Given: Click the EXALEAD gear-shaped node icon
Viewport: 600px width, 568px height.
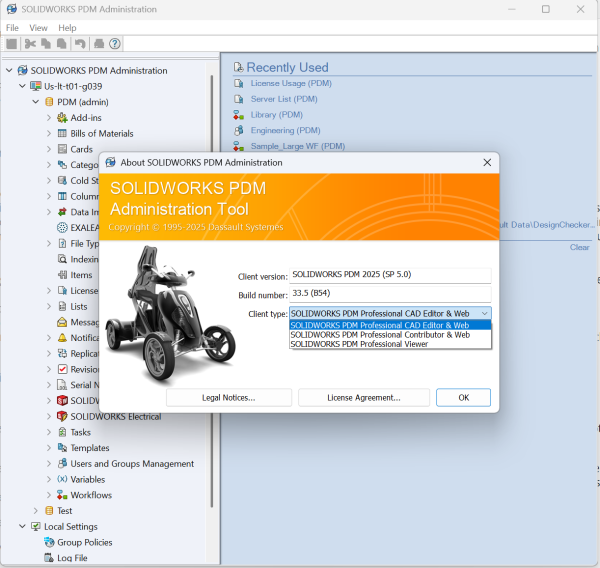Looking at the screenshot, I should point(62,228).
